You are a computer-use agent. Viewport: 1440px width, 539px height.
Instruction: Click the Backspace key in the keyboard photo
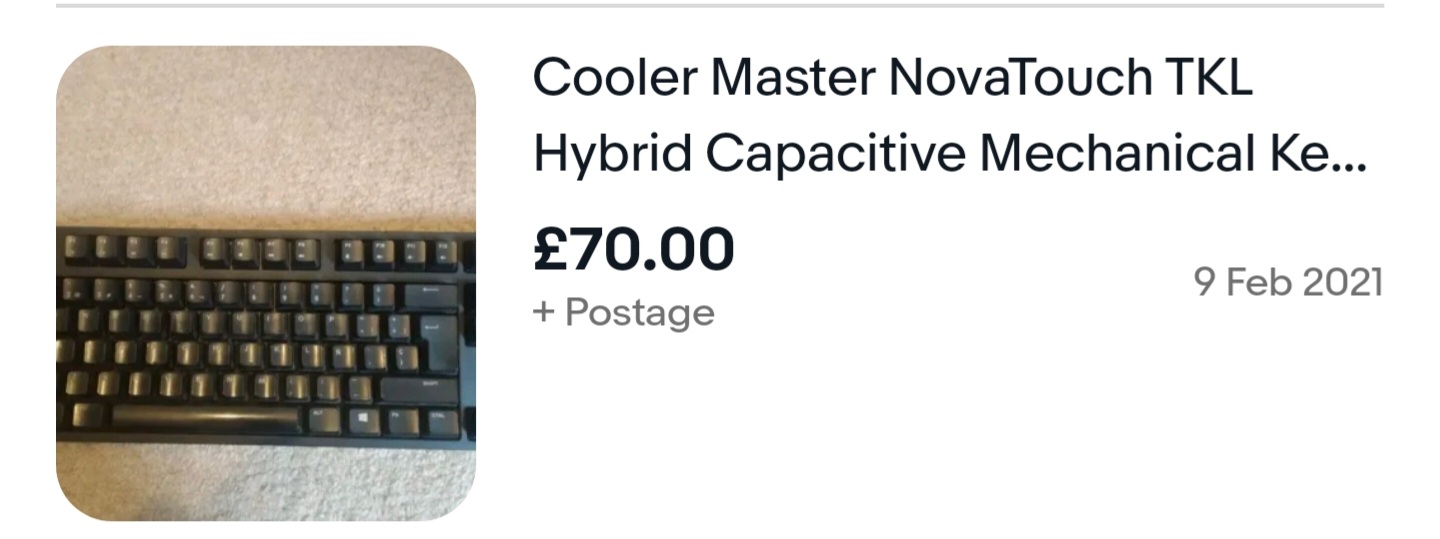pos(431,294)
